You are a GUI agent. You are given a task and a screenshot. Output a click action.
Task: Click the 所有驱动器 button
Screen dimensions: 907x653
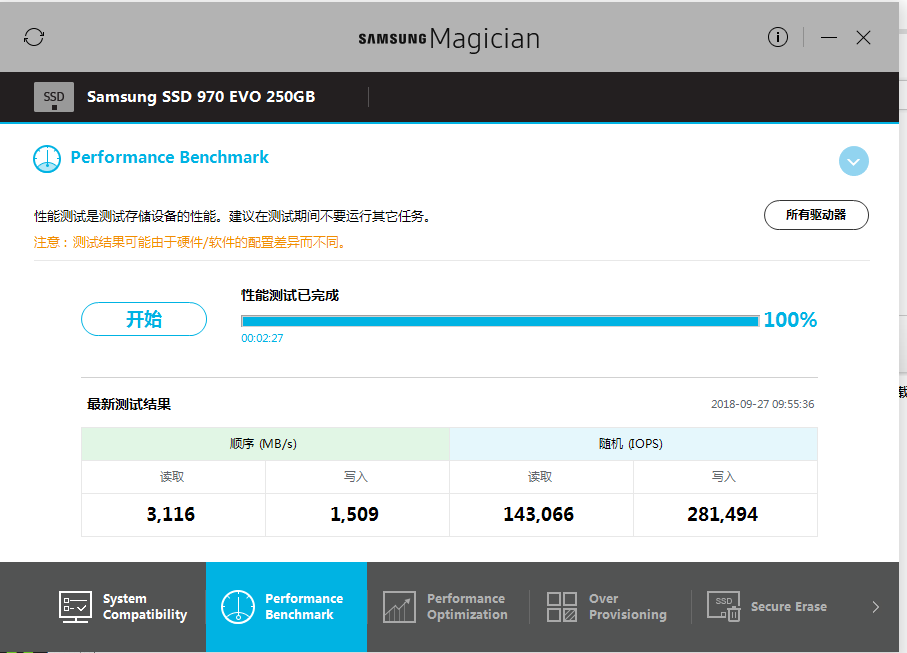coord(816,215)
